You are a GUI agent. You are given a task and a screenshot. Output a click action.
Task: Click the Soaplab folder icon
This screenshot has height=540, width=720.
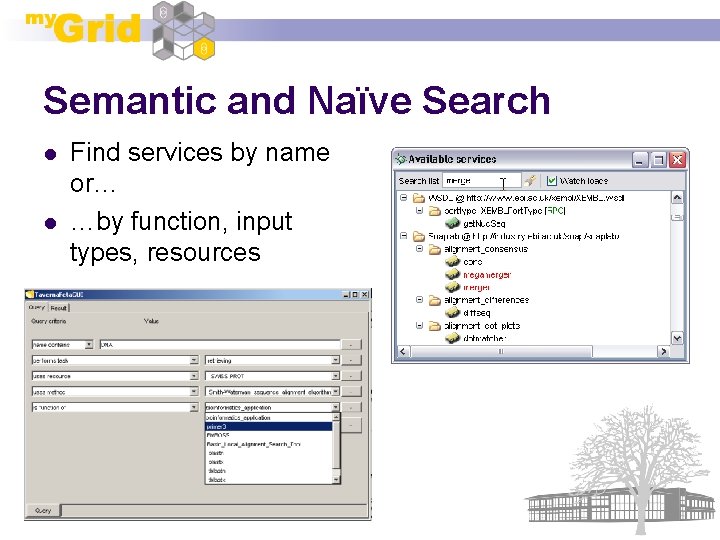(x=418, y=236)
